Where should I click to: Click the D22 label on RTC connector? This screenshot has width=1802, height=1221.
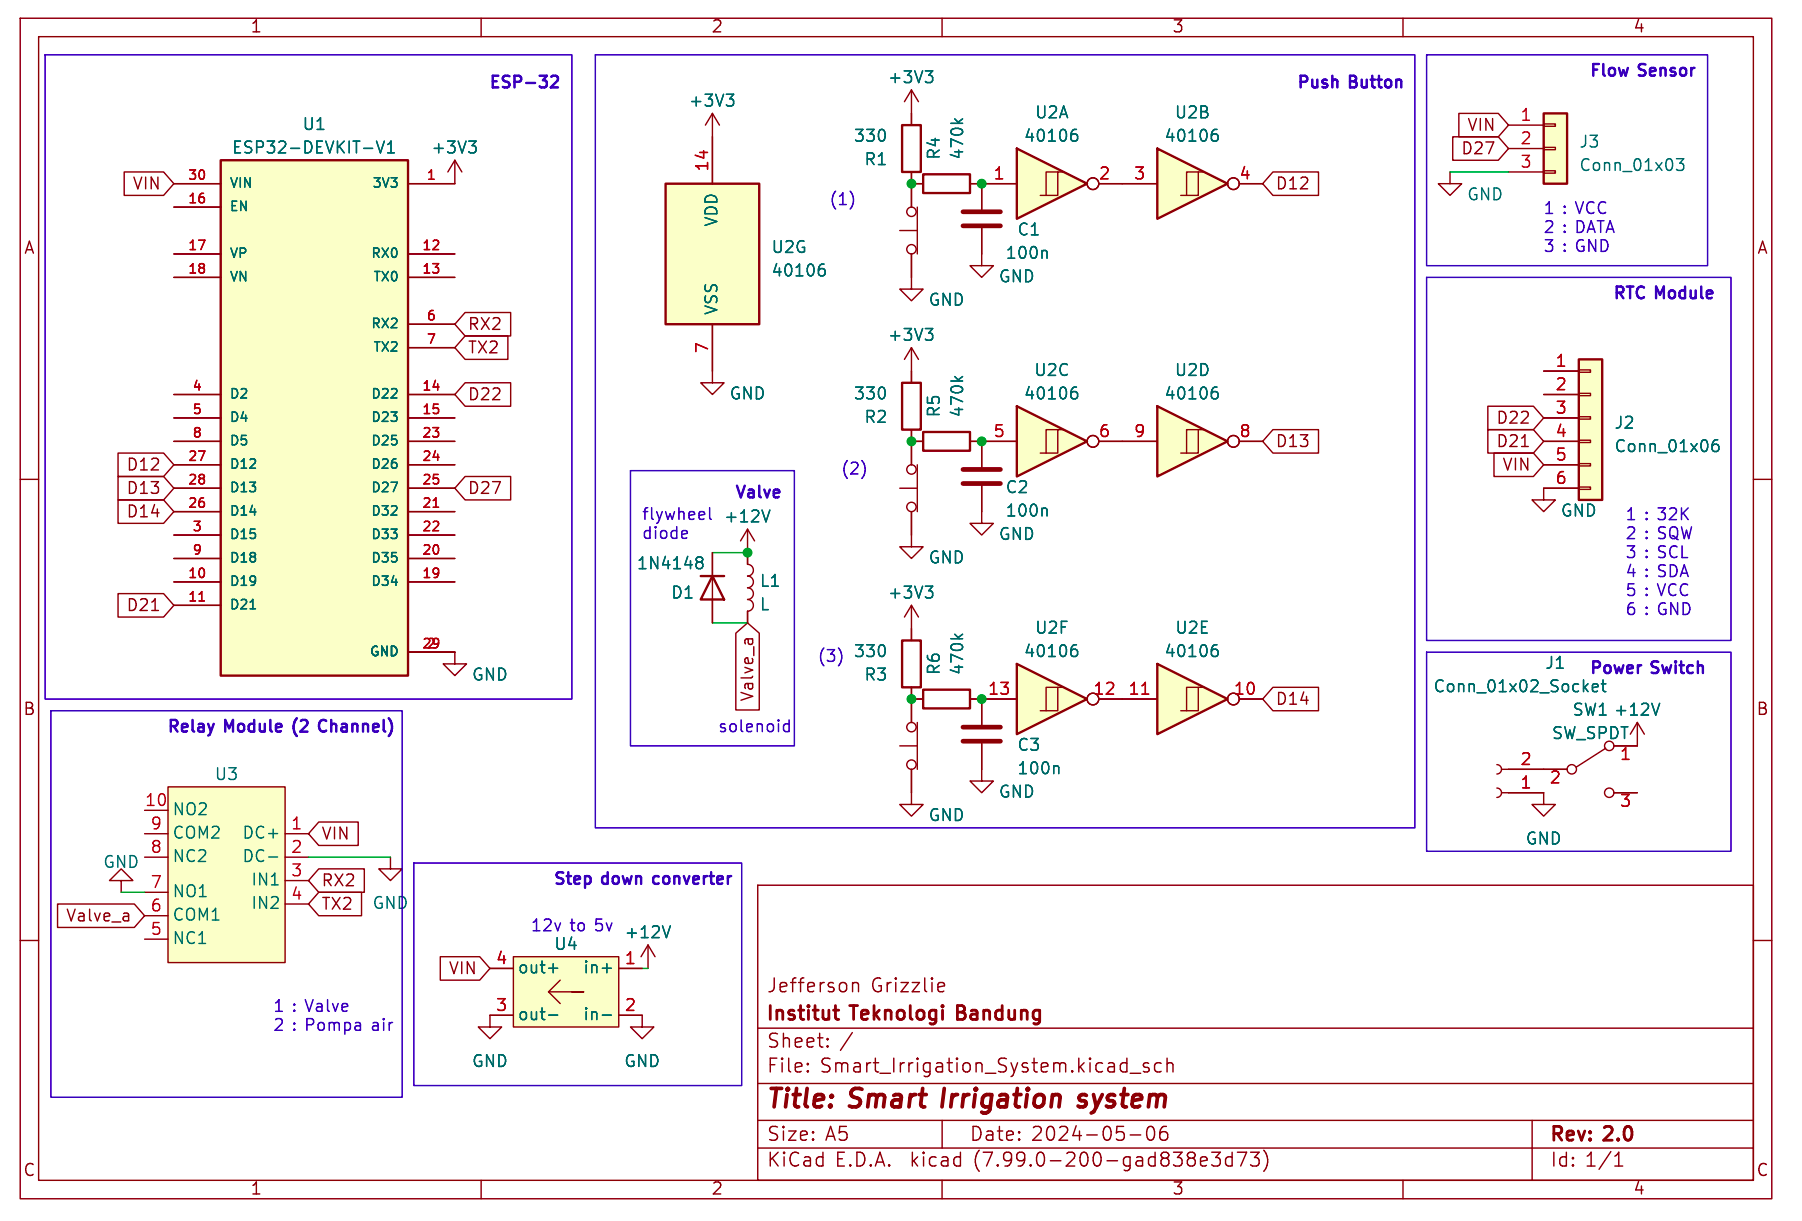click(x=1515, y=418)
